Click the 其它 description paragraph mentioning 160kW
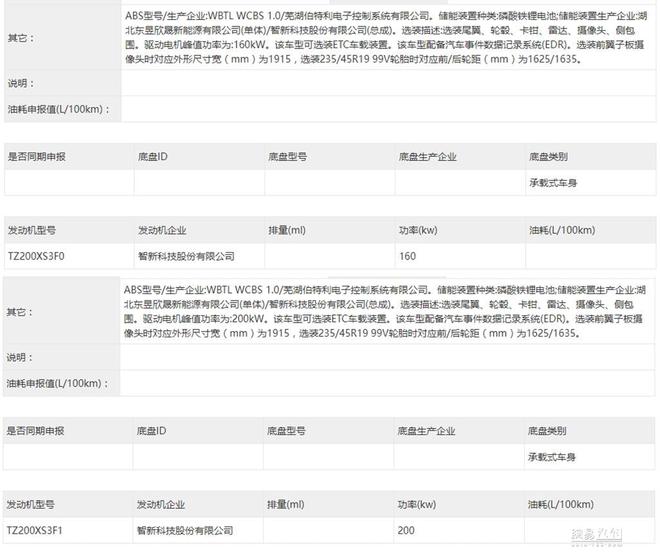 click(386, 37)
